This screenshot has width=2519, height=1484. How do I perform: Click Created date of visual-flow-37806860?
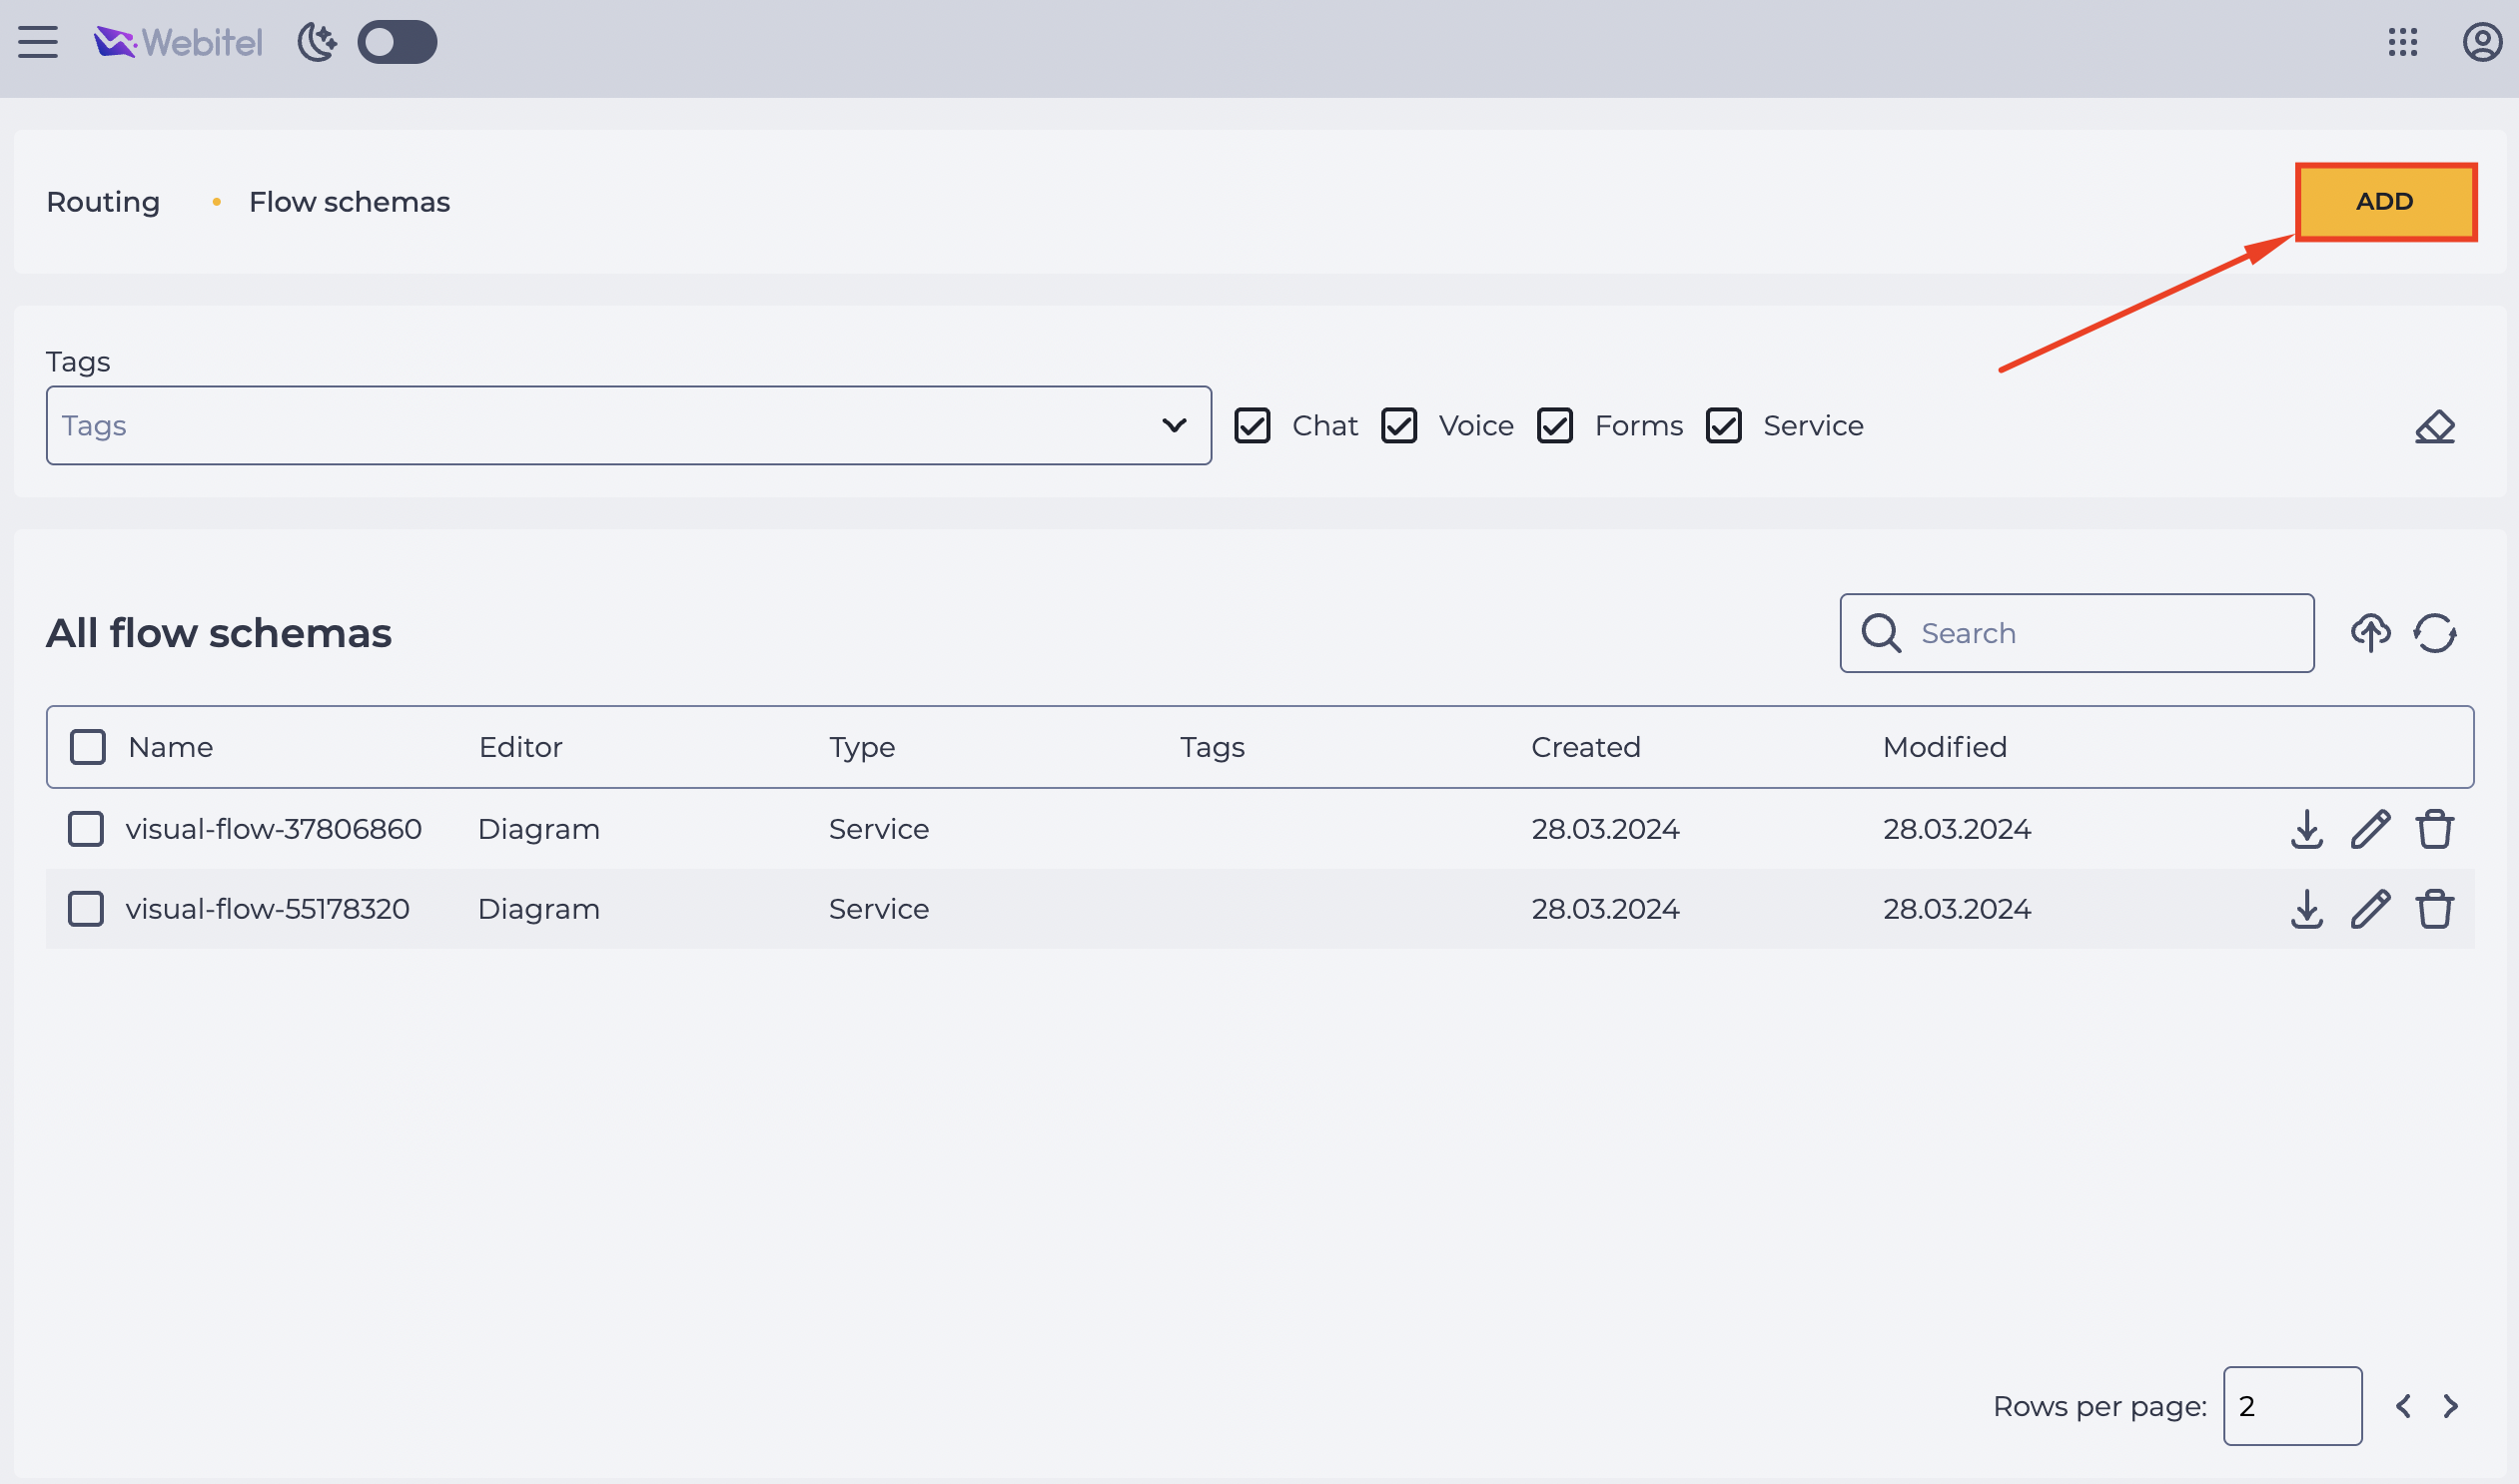[x=1605, y=829]
